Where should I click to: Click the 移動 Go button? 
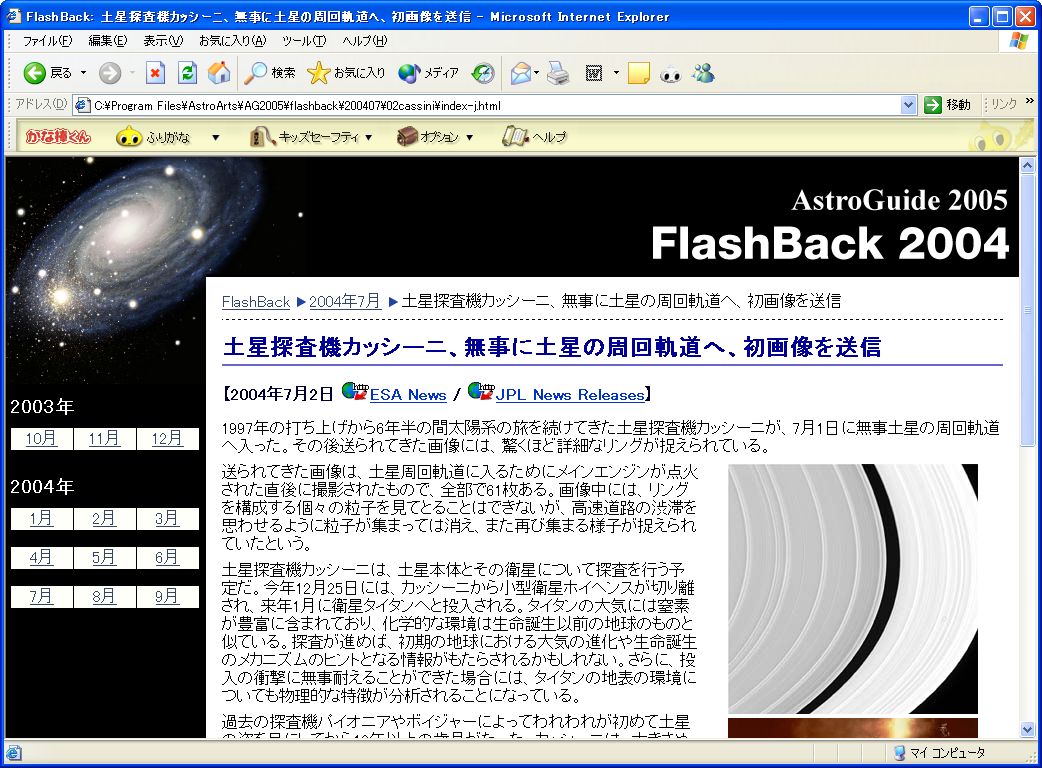947,105
